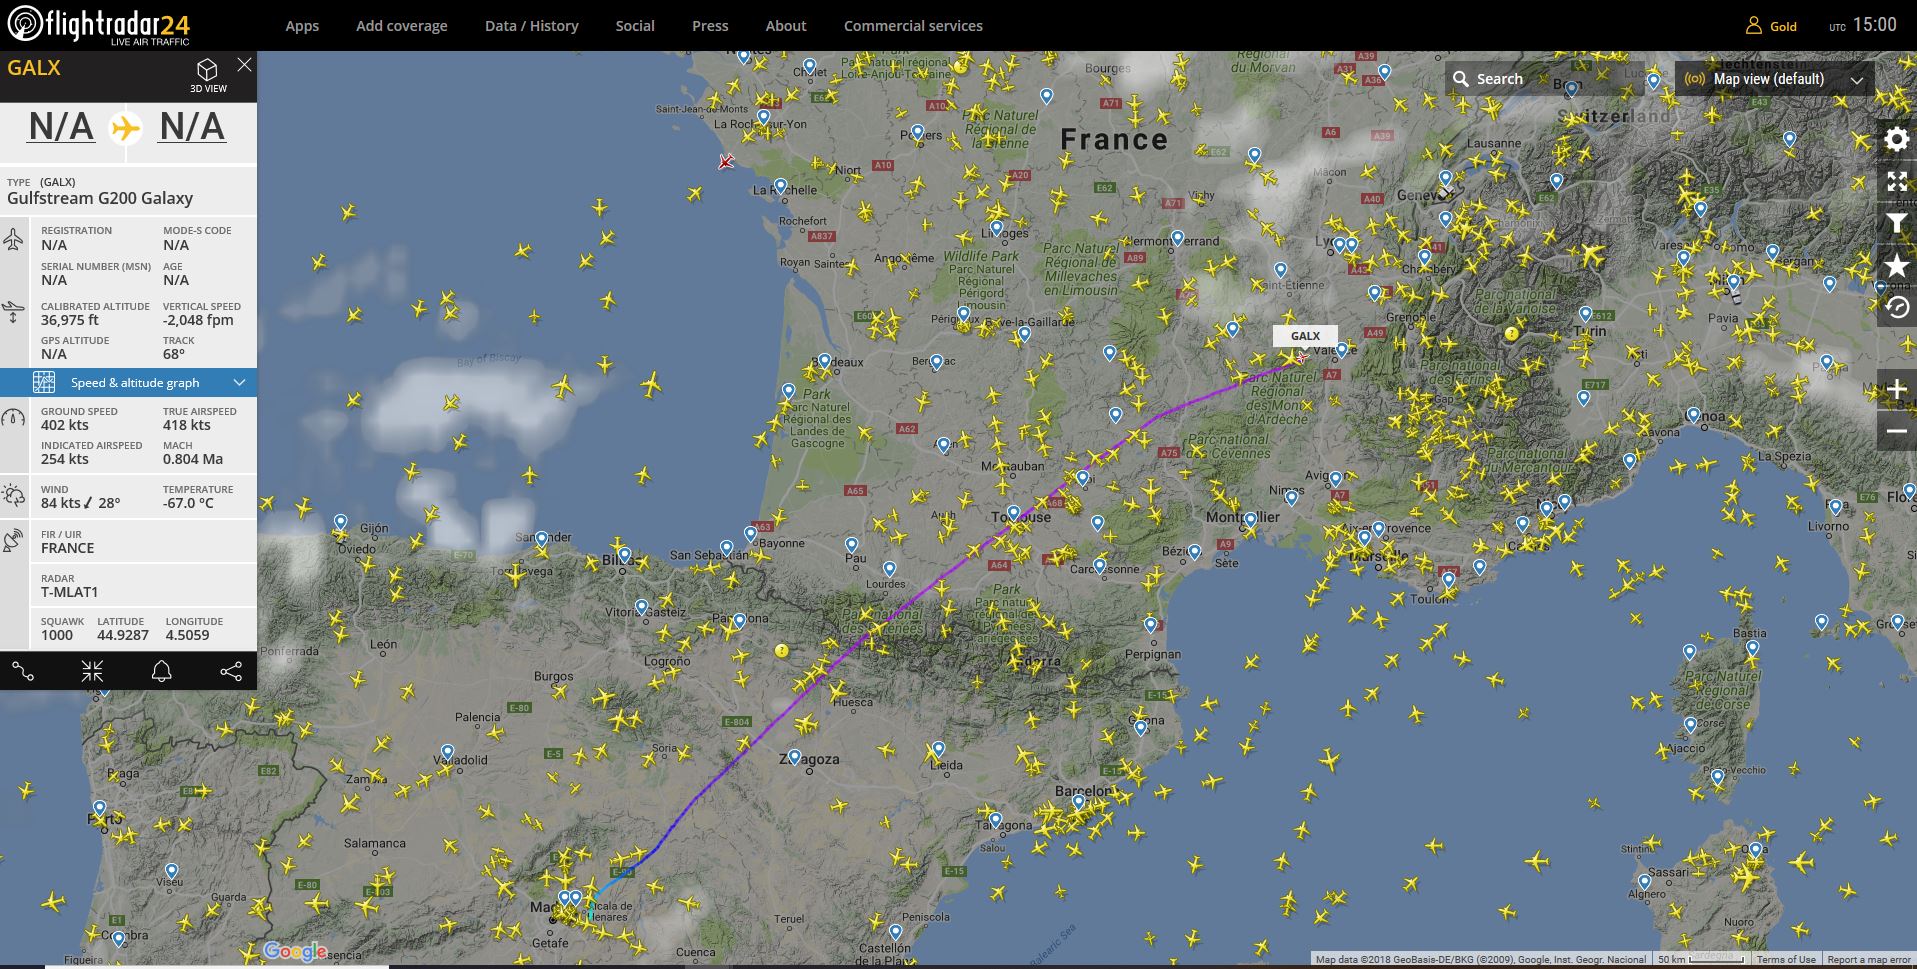Open the flight filters funnel icon

[x=1897, y=223]
